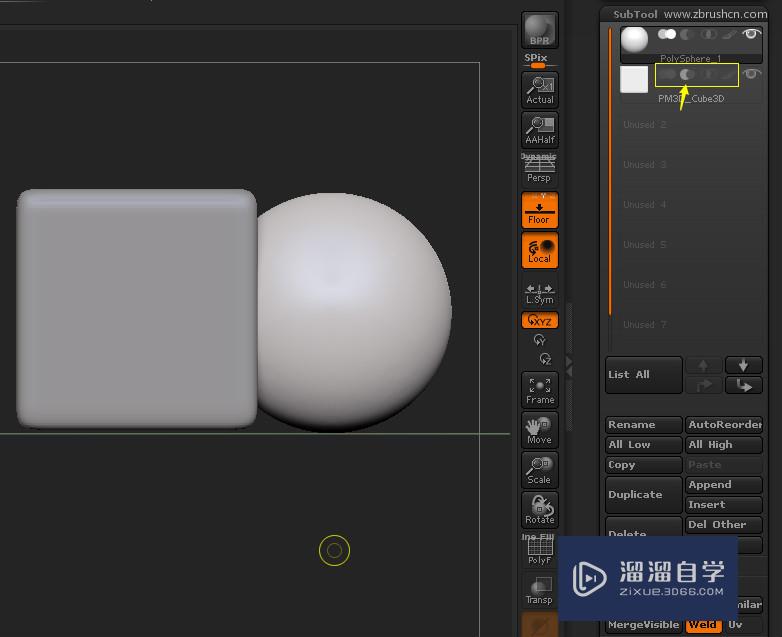Click select-up arrow button
This screenshot has width=782, height=637.
pos(703,366)
